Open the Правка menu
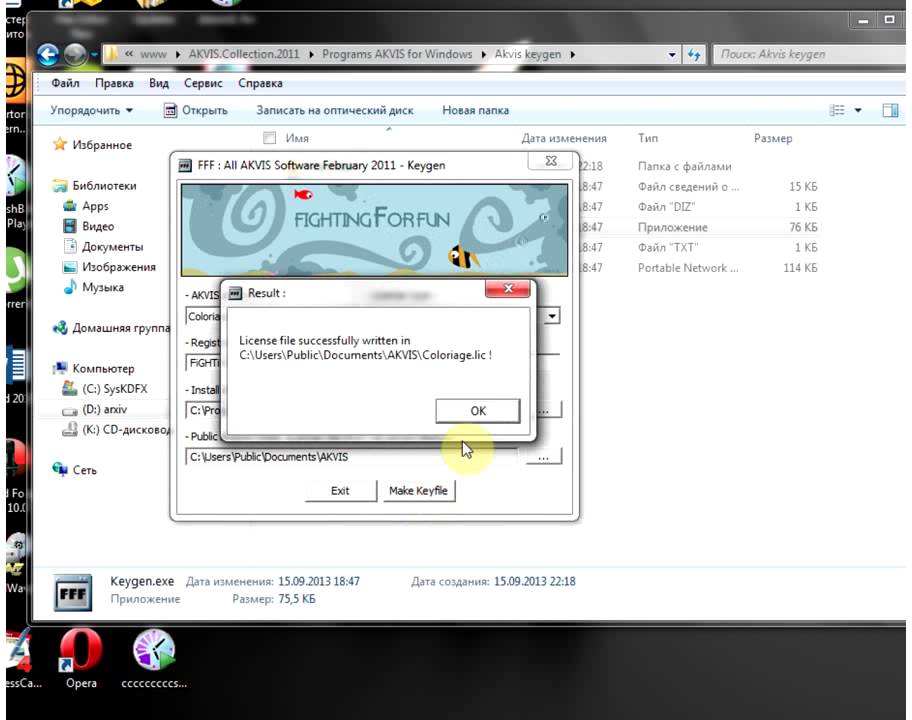Image resolution: width=912 pixels, height=720 pixels. click(x=114, y=83)
